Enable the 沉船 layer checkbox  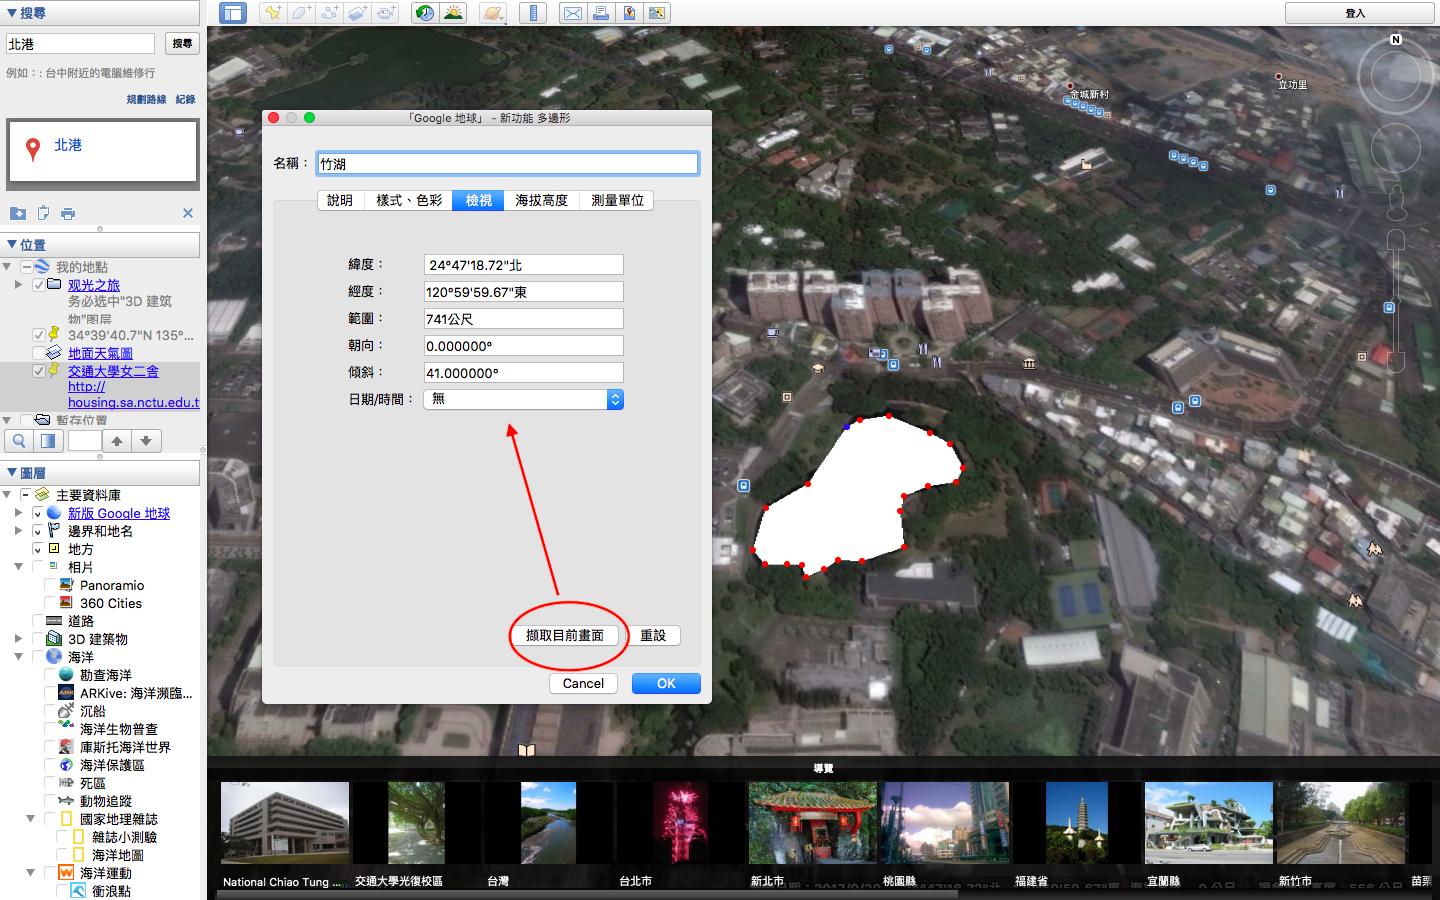[x=50, y=711]
